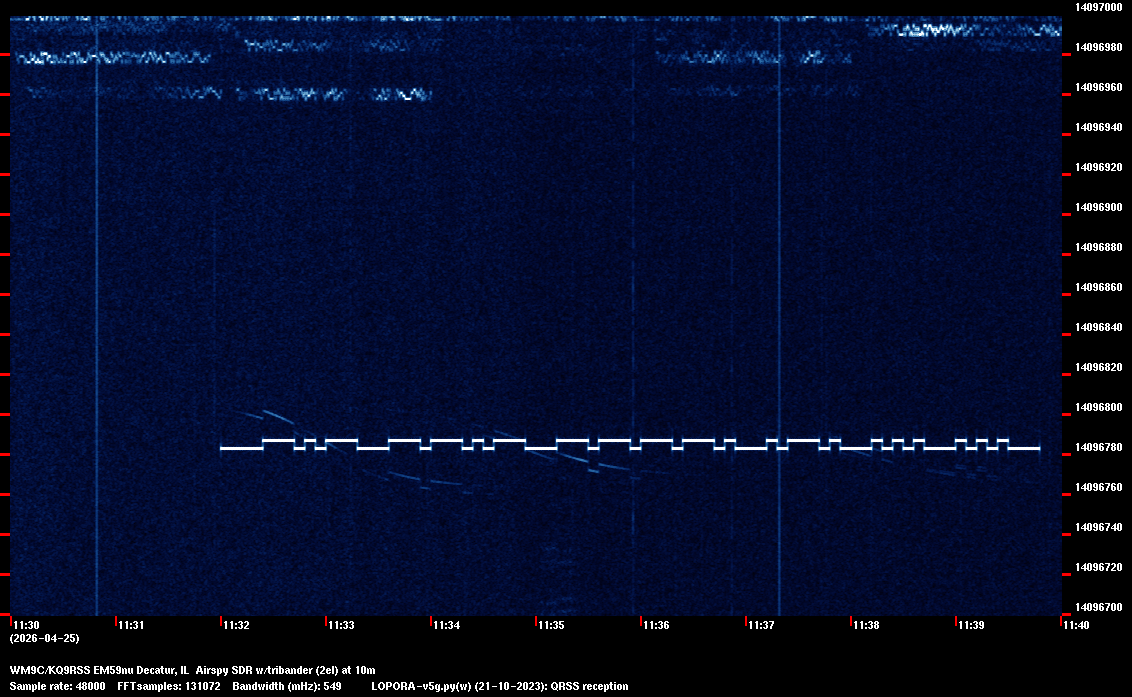Select the 11:37 time marker

tap(761, 625)
